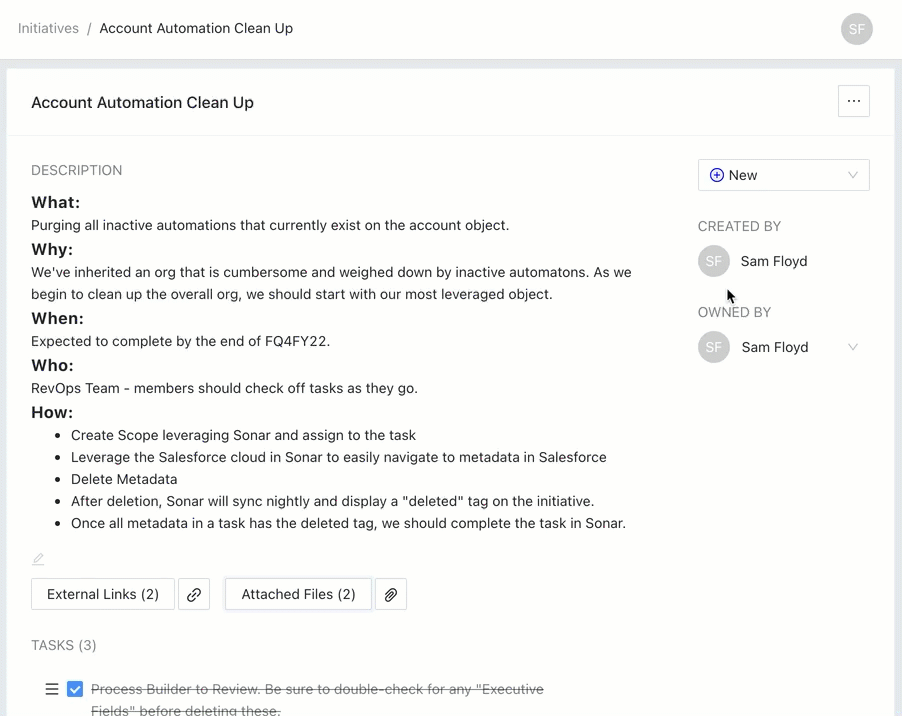
Task: Click the plus circle icon in status box
Action: pyautogui.click(x=716, y=175)
